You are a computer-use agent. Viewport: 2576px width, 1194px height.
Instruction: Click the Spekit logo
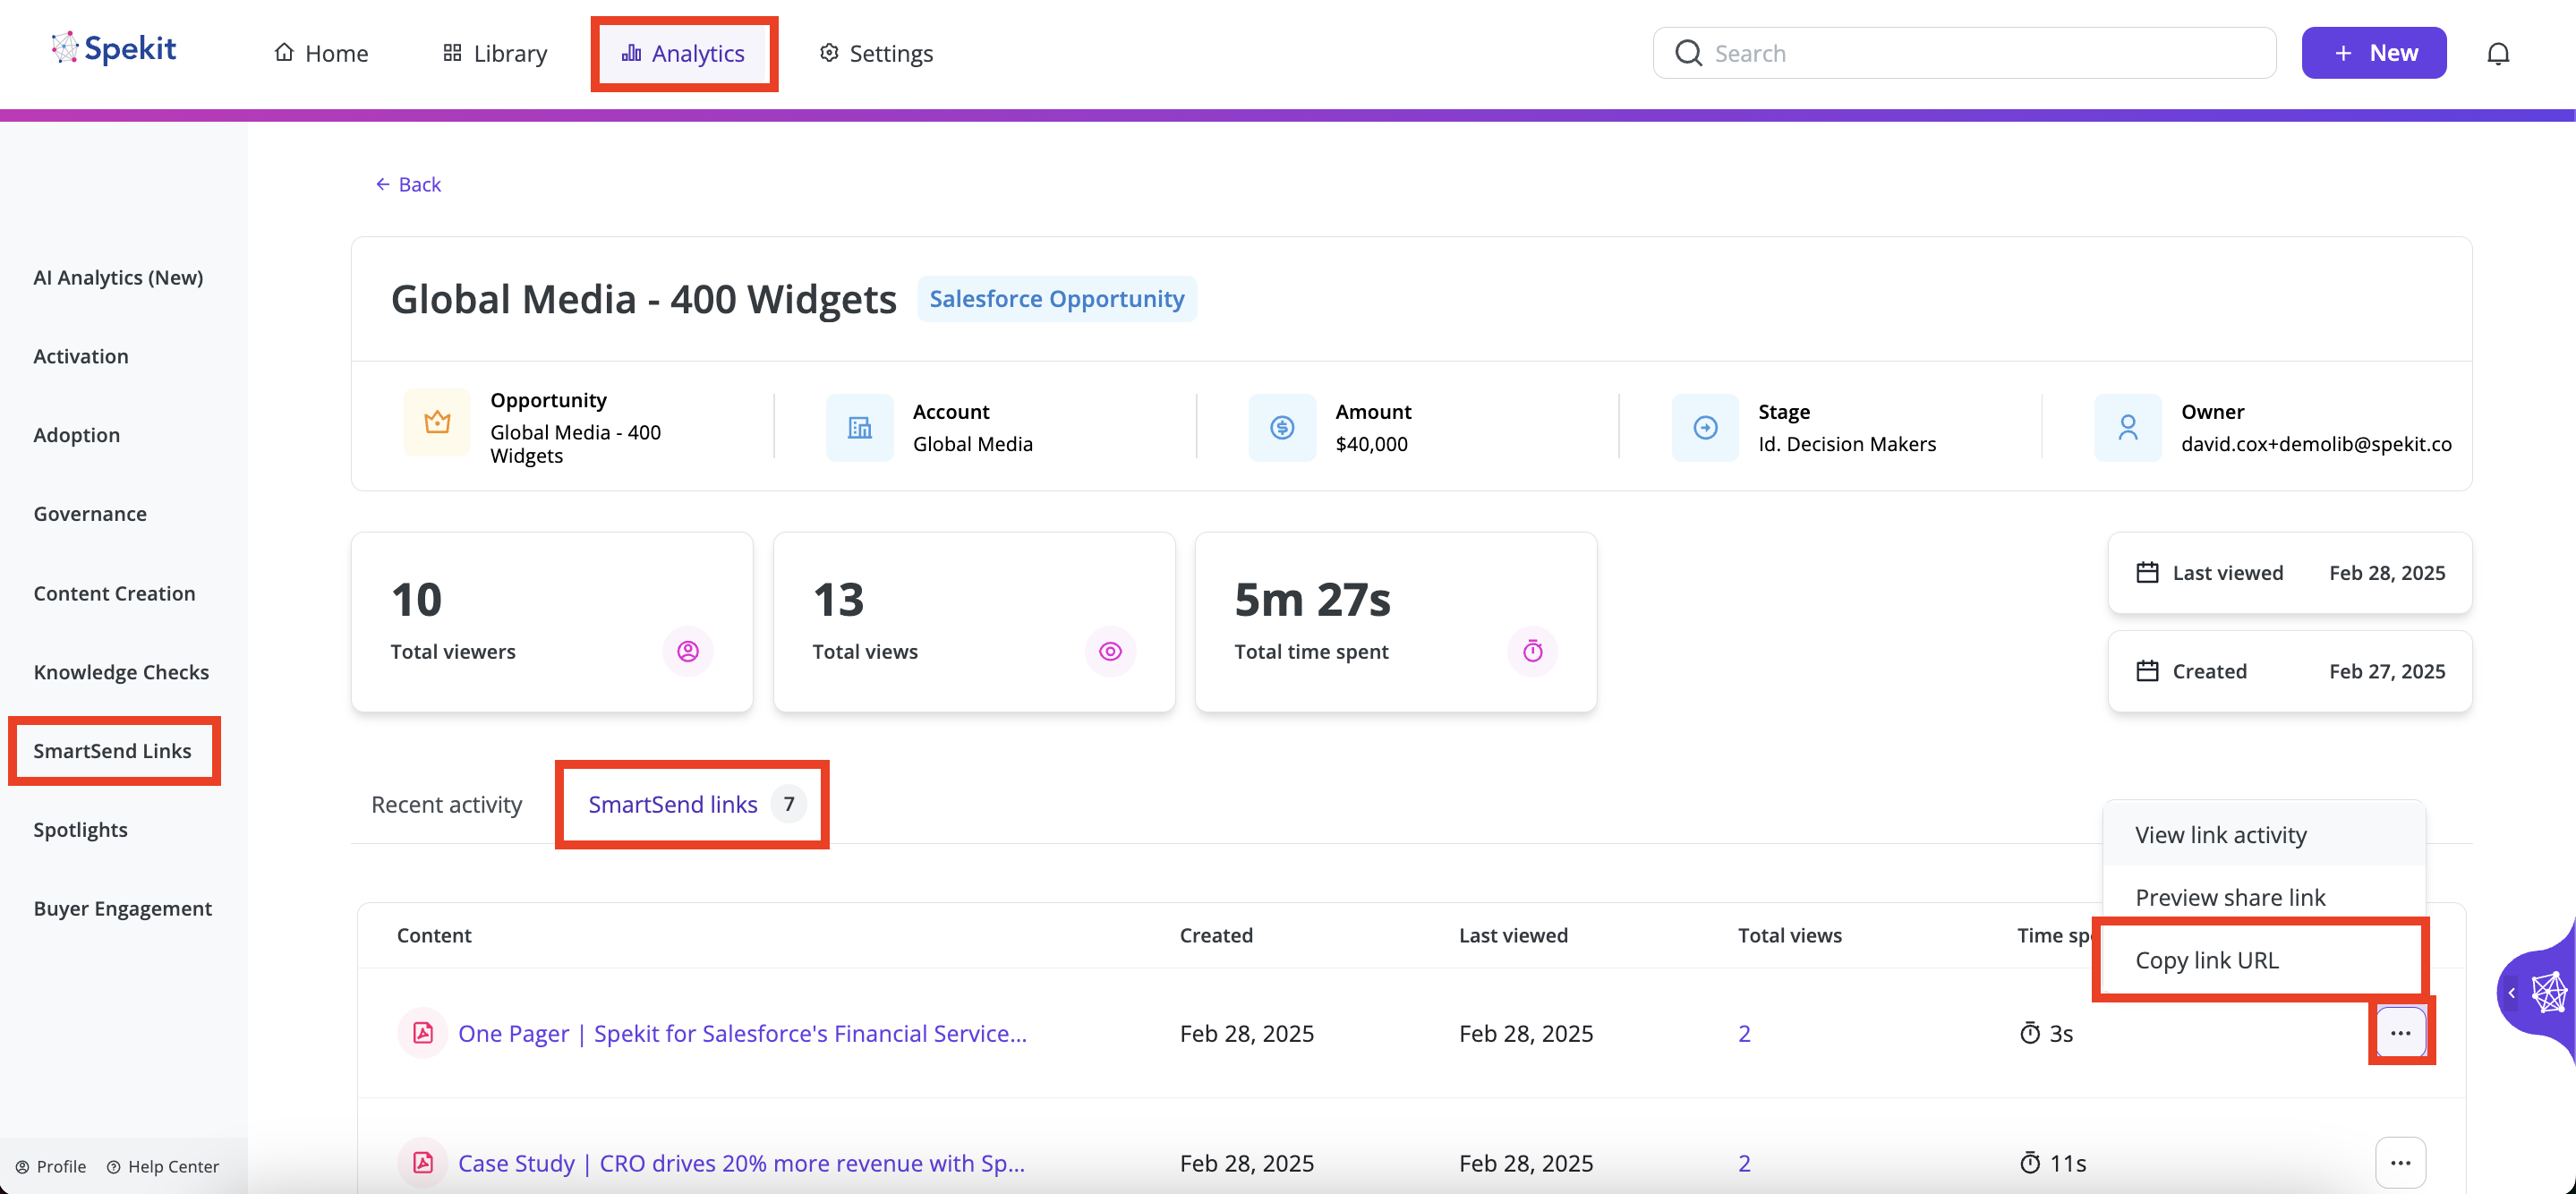[114, 49]
